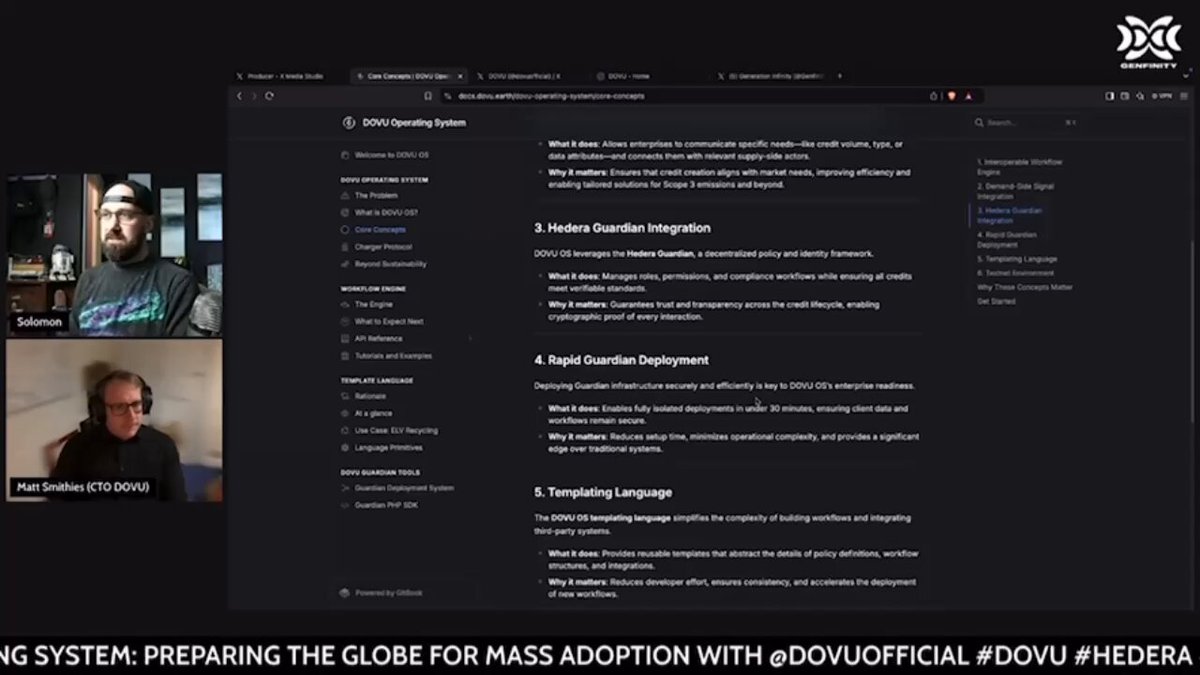Click the icon beside Language Primitives
Image resolution: width=1200 pixels, height=675 pixels.
click(345, 447)
